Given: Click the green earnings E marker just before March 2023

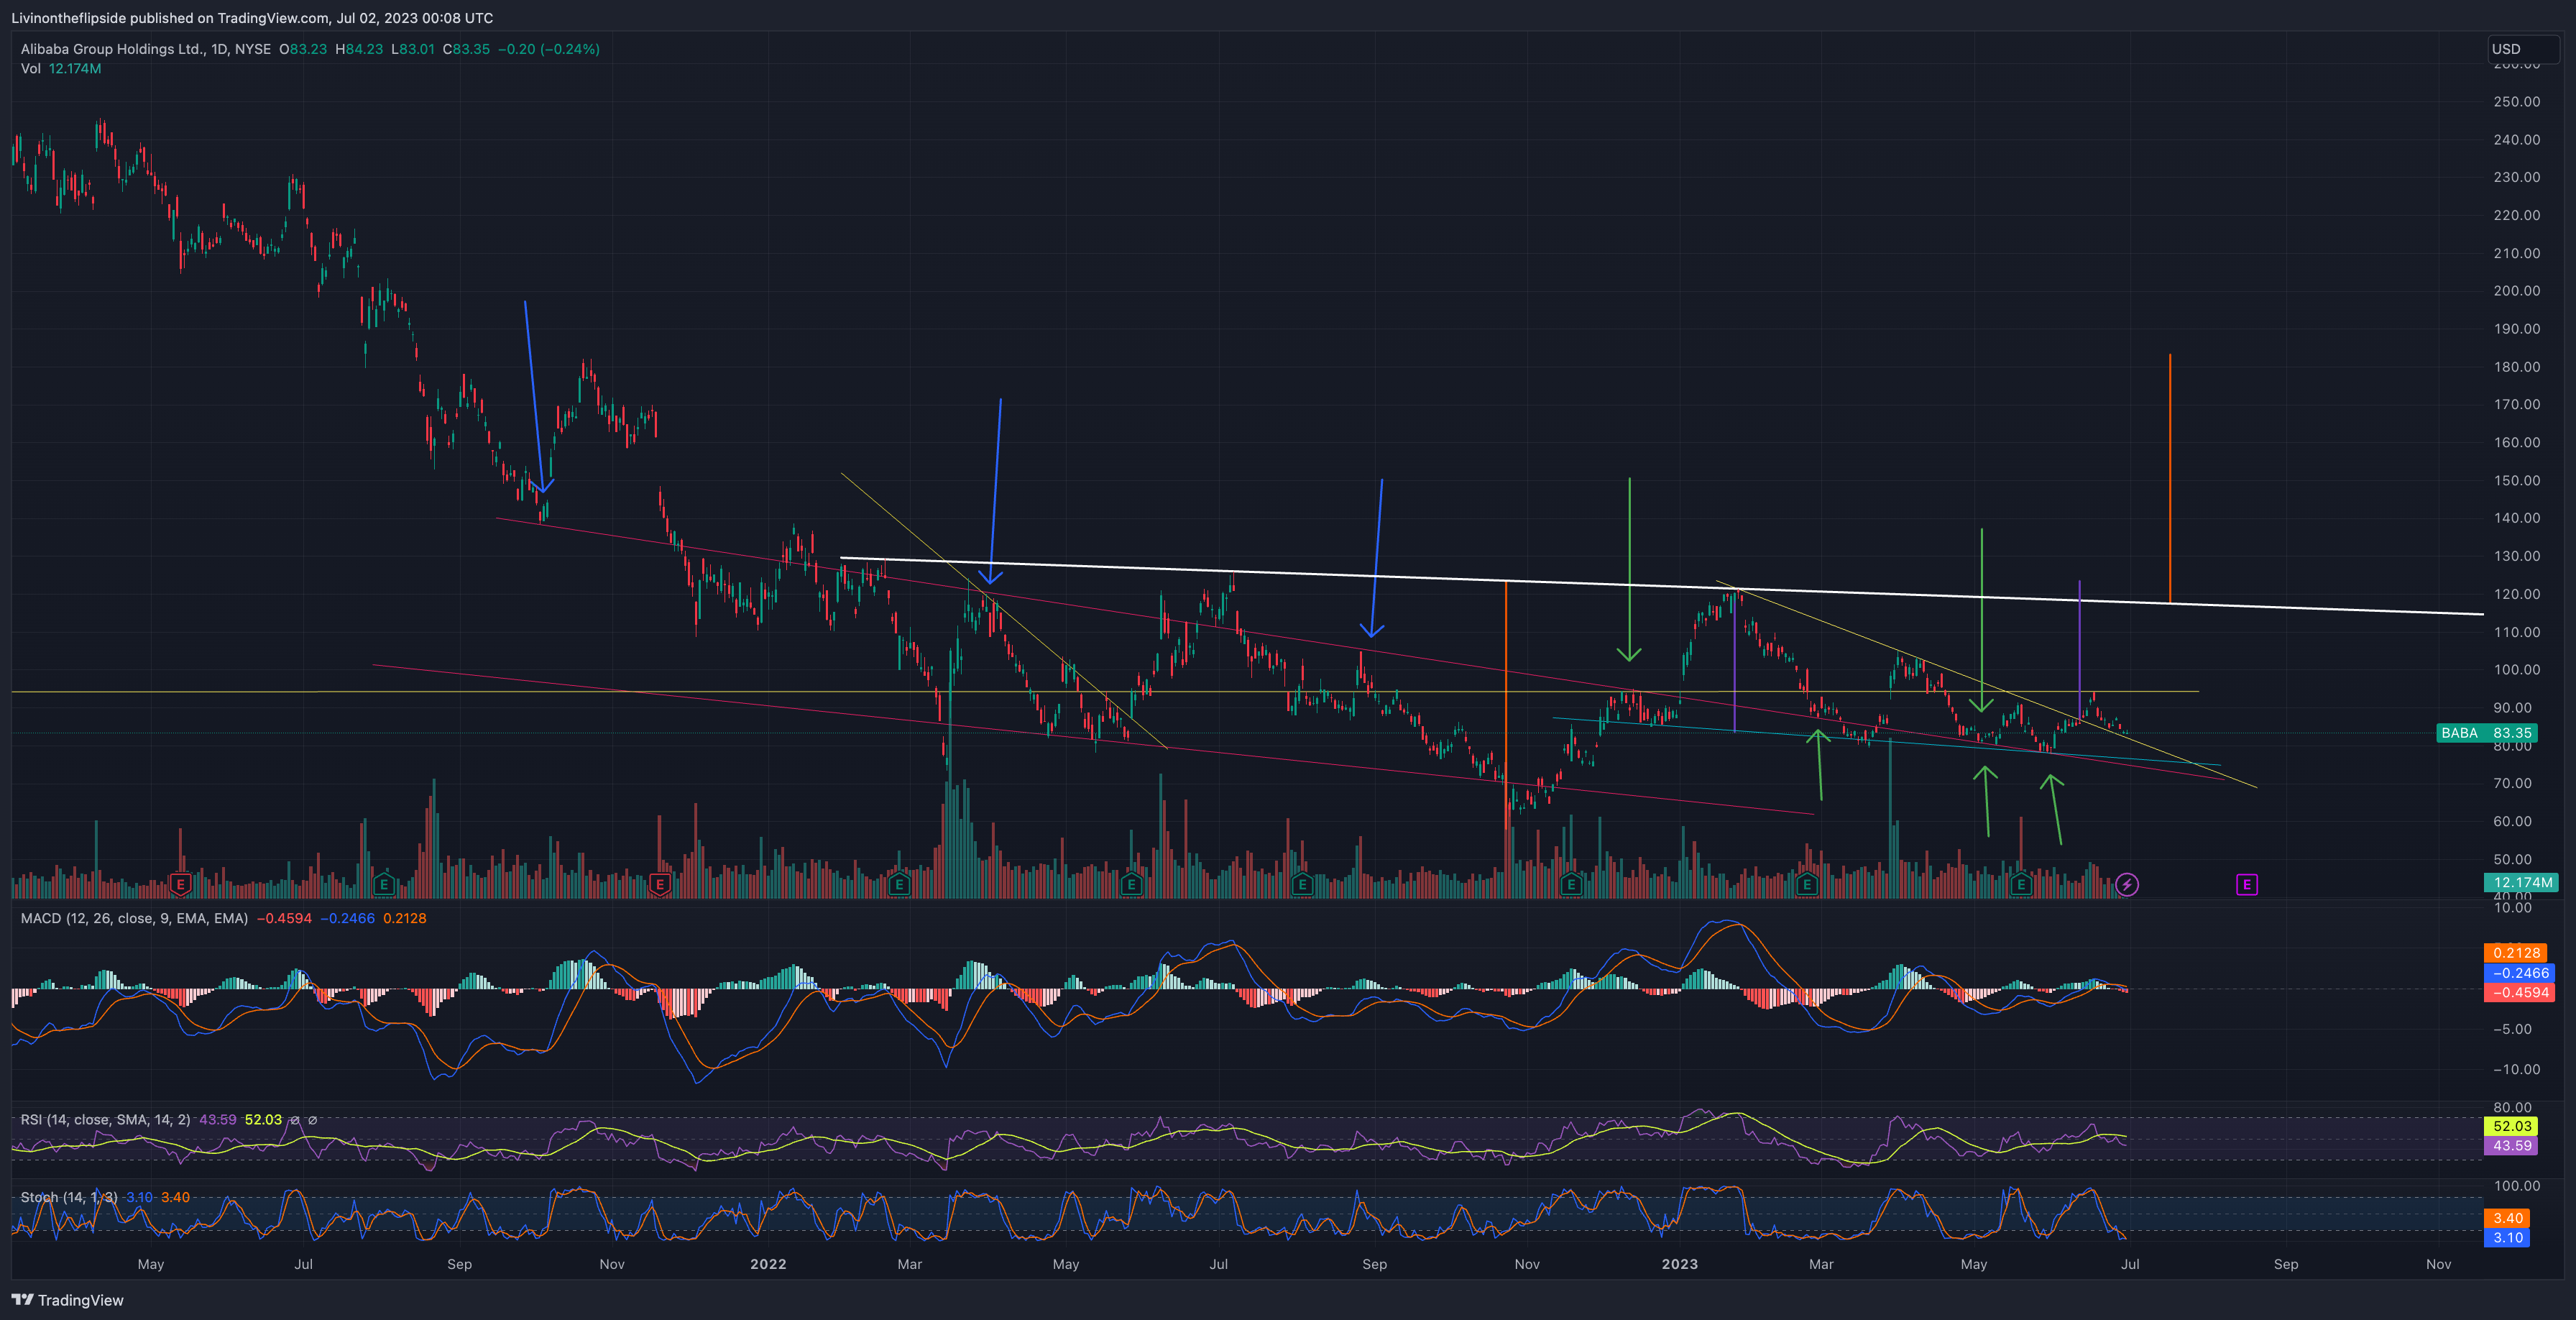Looking at the screenshot, I should [1806, 884].
